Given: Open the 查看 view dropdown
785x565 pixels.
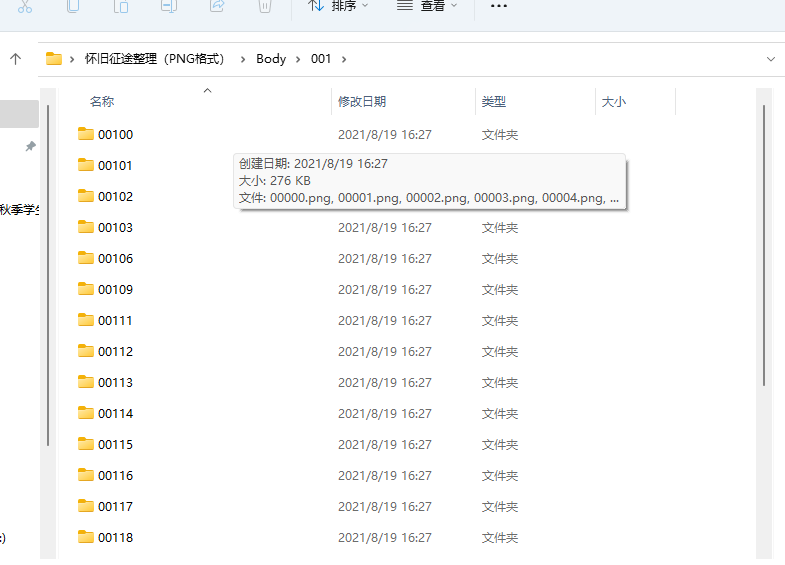Looking at the screenshot, I should pyautogui.click(x=427, y=6).
